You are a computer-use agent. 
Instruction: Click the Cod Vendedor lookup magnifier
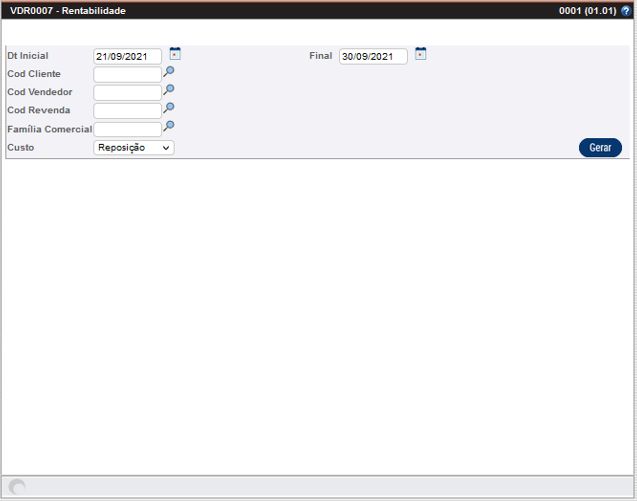coord(169,90)
